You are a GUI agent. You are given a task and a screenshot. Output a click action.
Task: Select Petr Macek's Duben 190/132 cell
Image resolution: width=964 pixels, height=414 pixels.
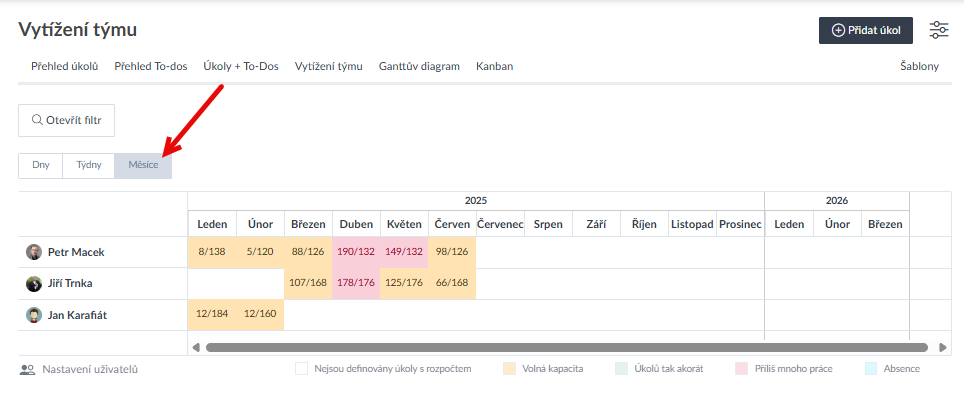356,252
